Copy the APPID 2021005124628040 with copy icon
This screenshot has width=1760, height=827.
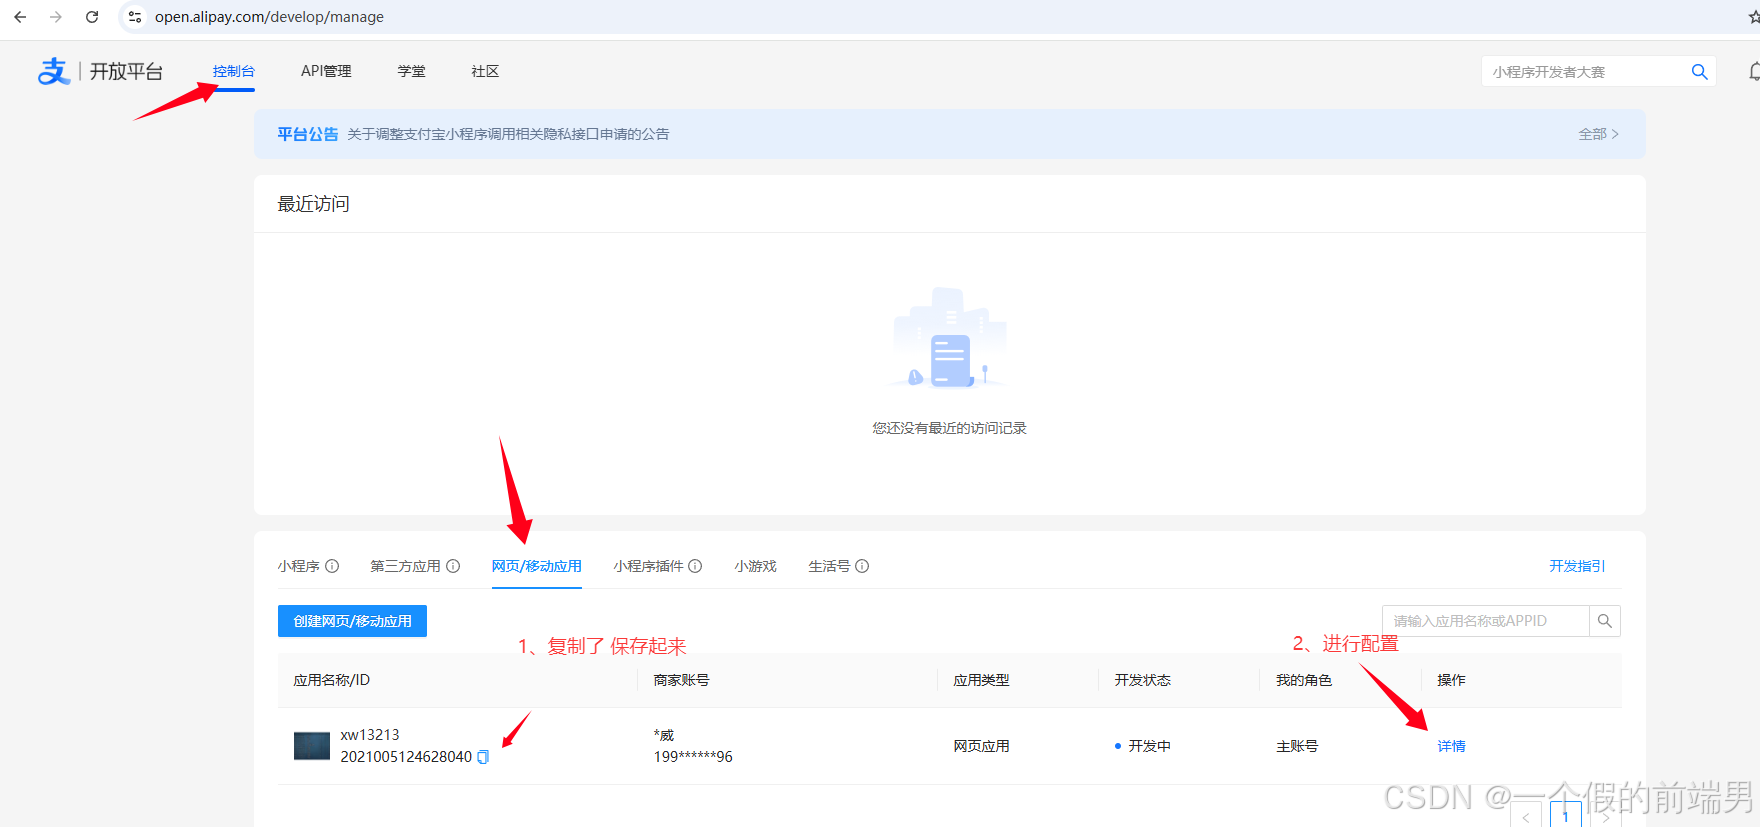coord(483,757)
